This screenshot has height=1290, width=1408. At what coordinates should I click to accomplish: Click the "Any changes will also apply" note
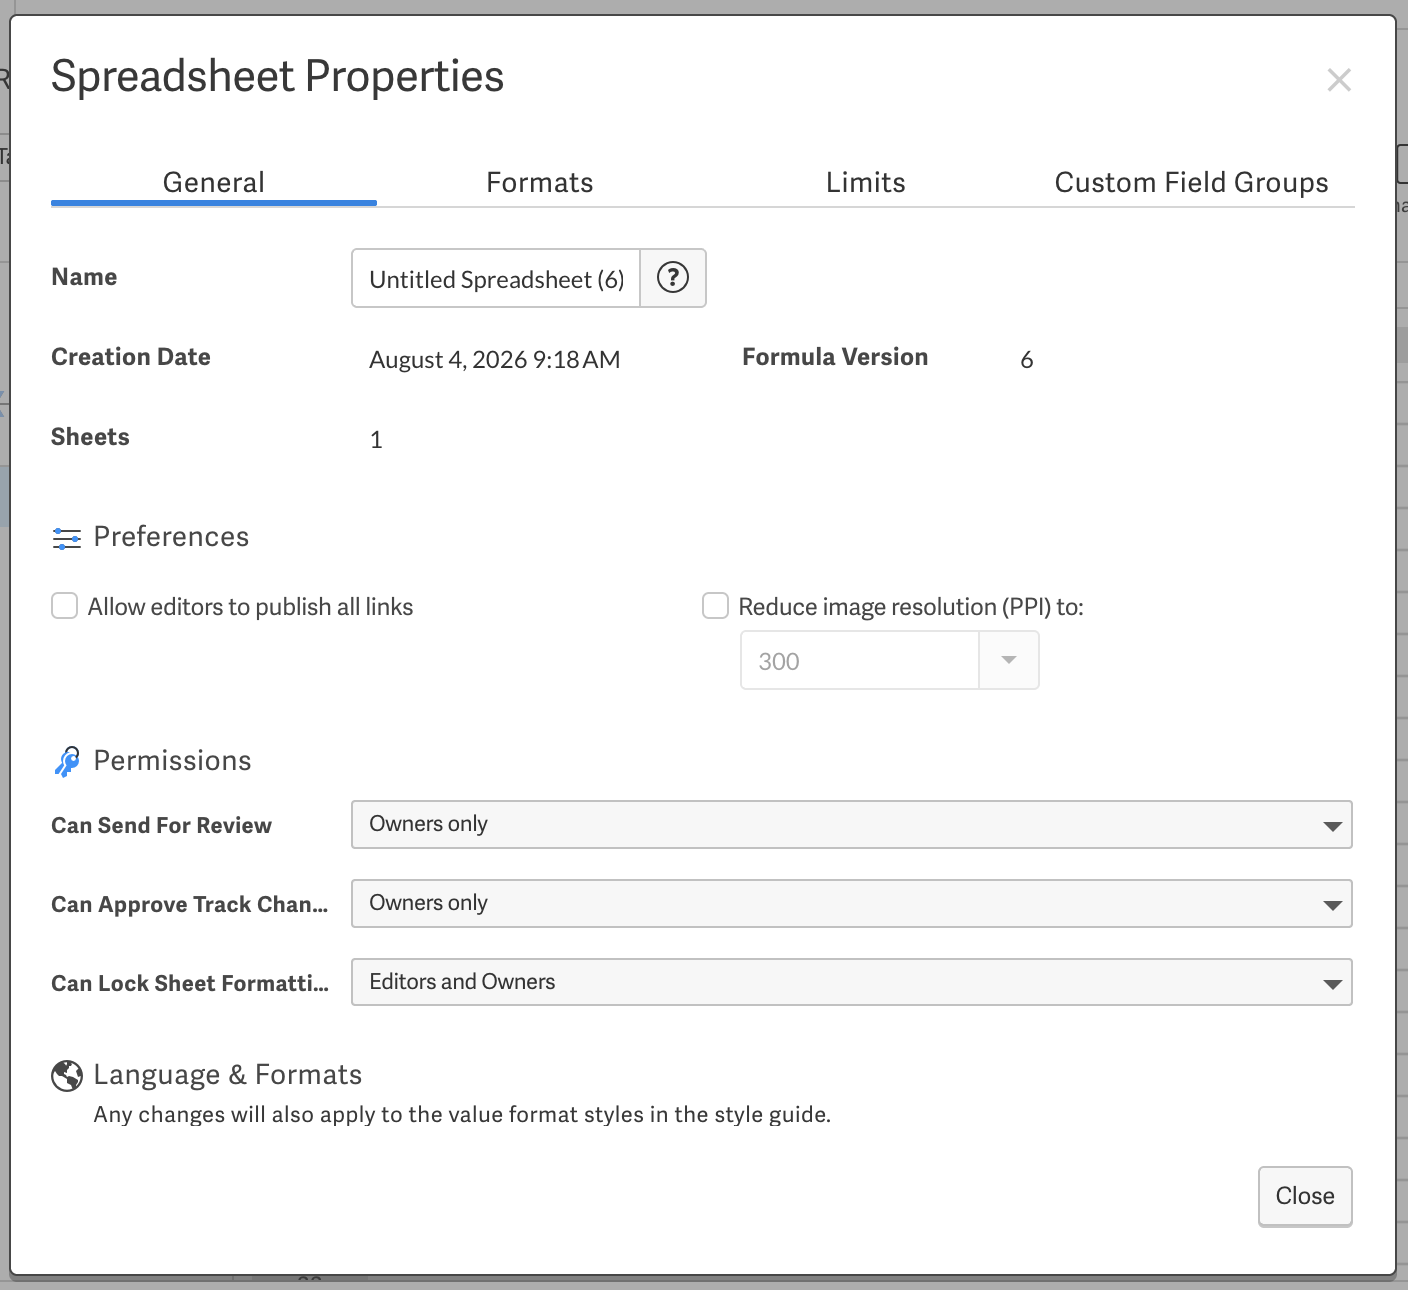(462, 1115)
